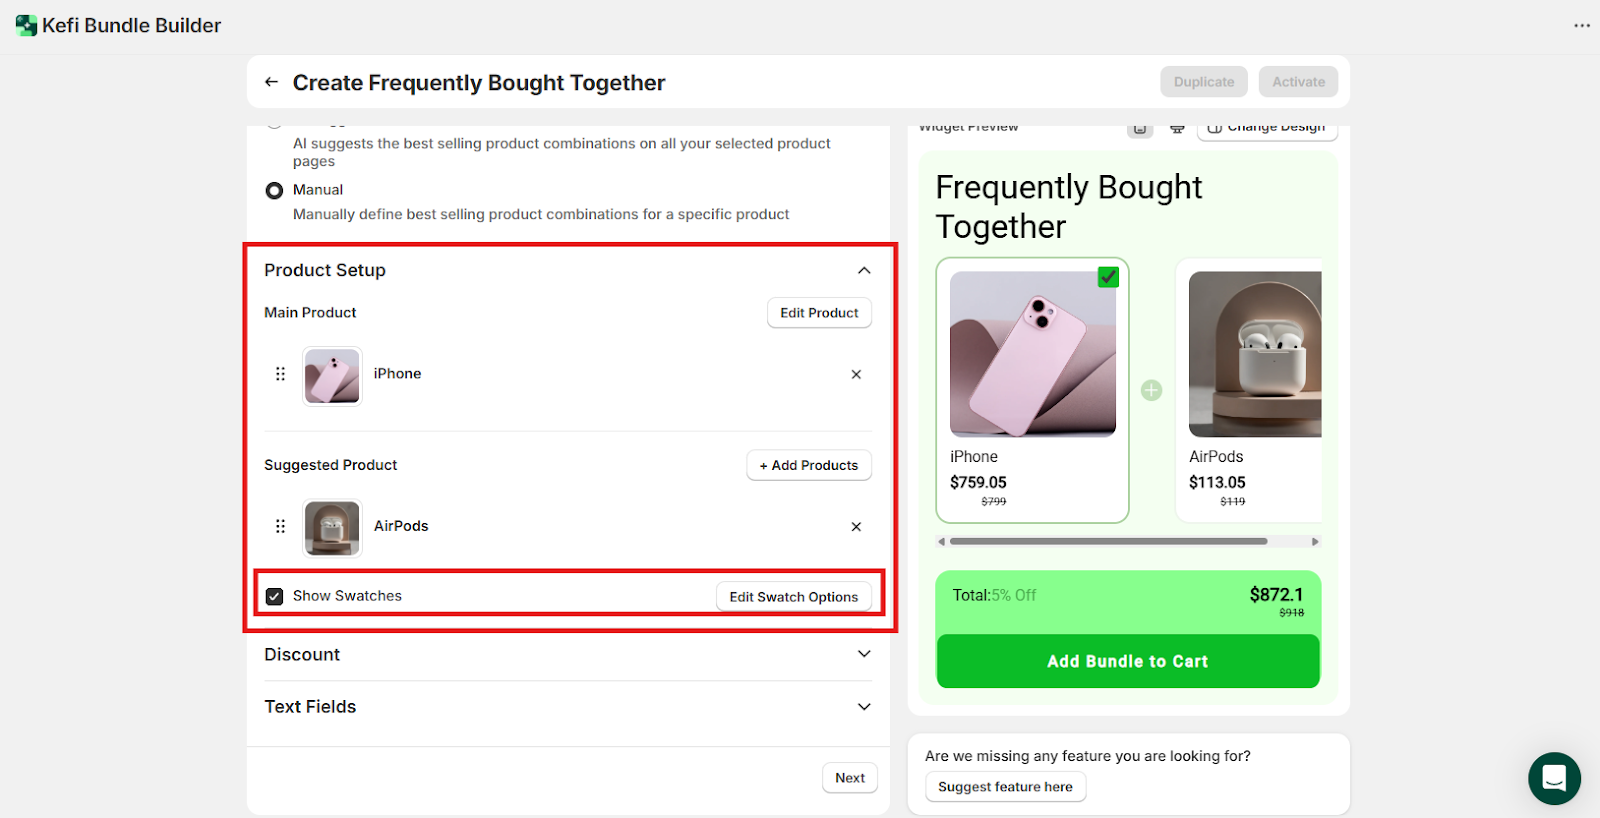
Task: Expand the Discount section
Action: coord(864,654)
